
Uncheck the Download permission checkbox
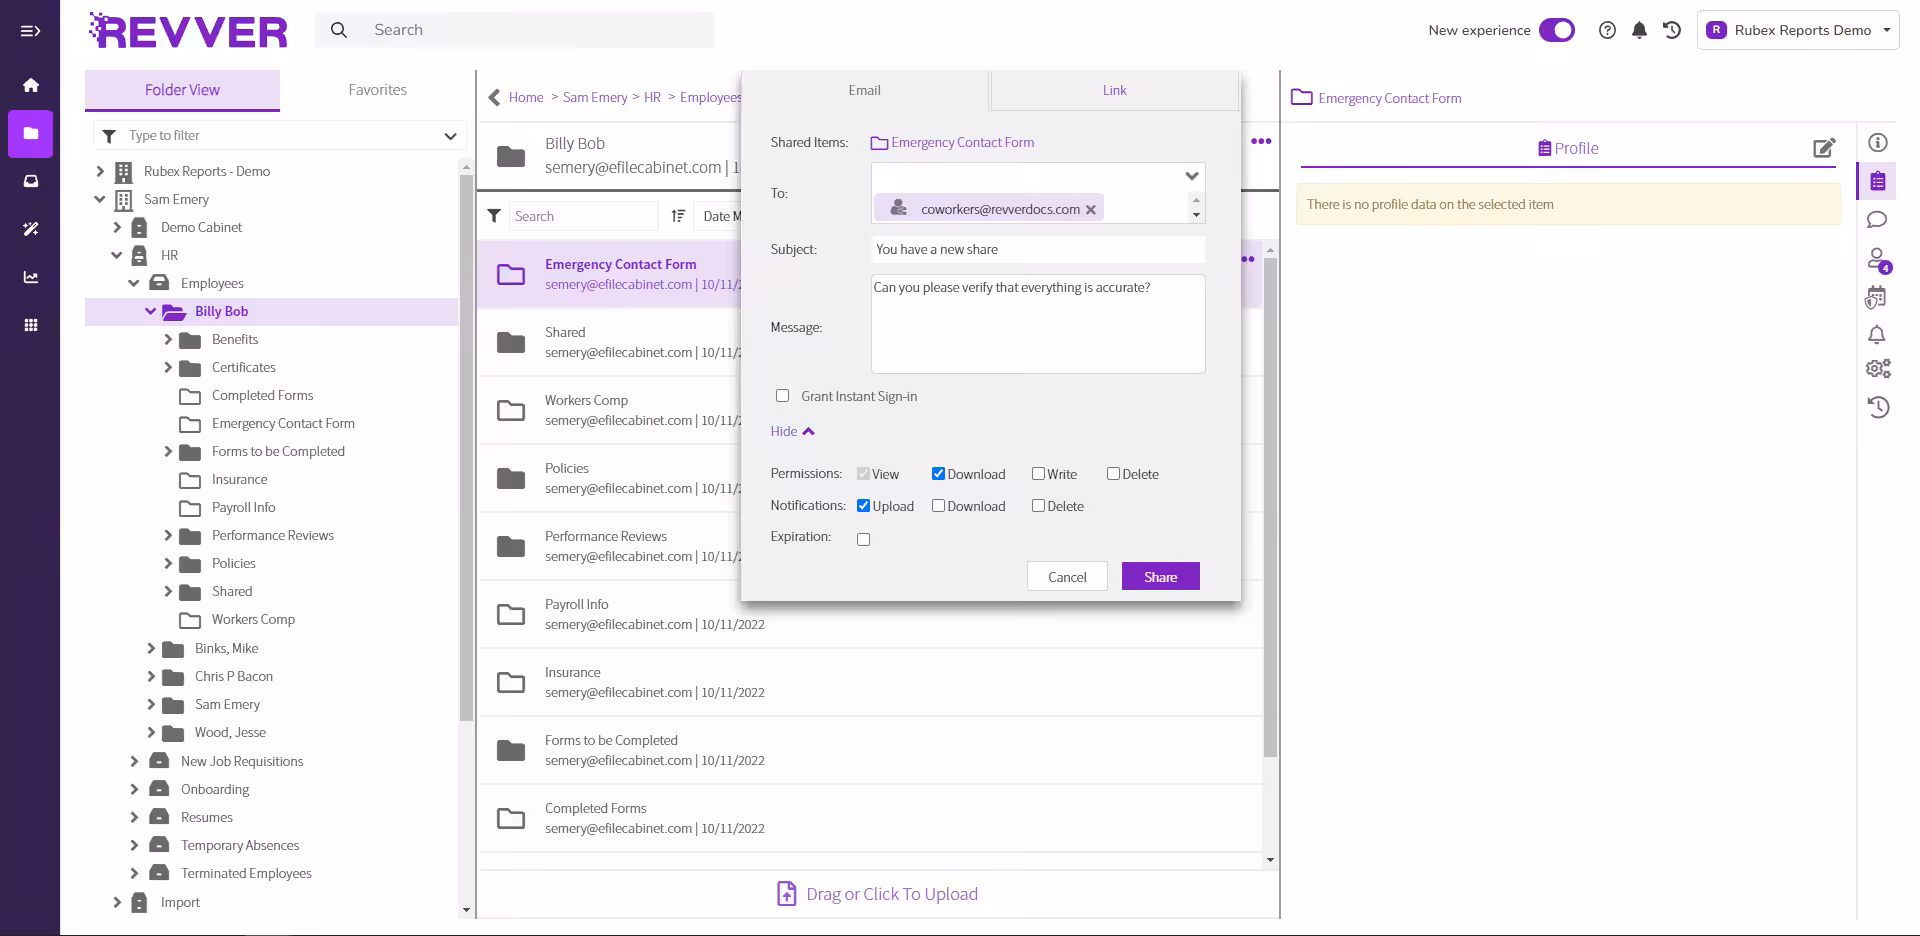click(938, 474)
